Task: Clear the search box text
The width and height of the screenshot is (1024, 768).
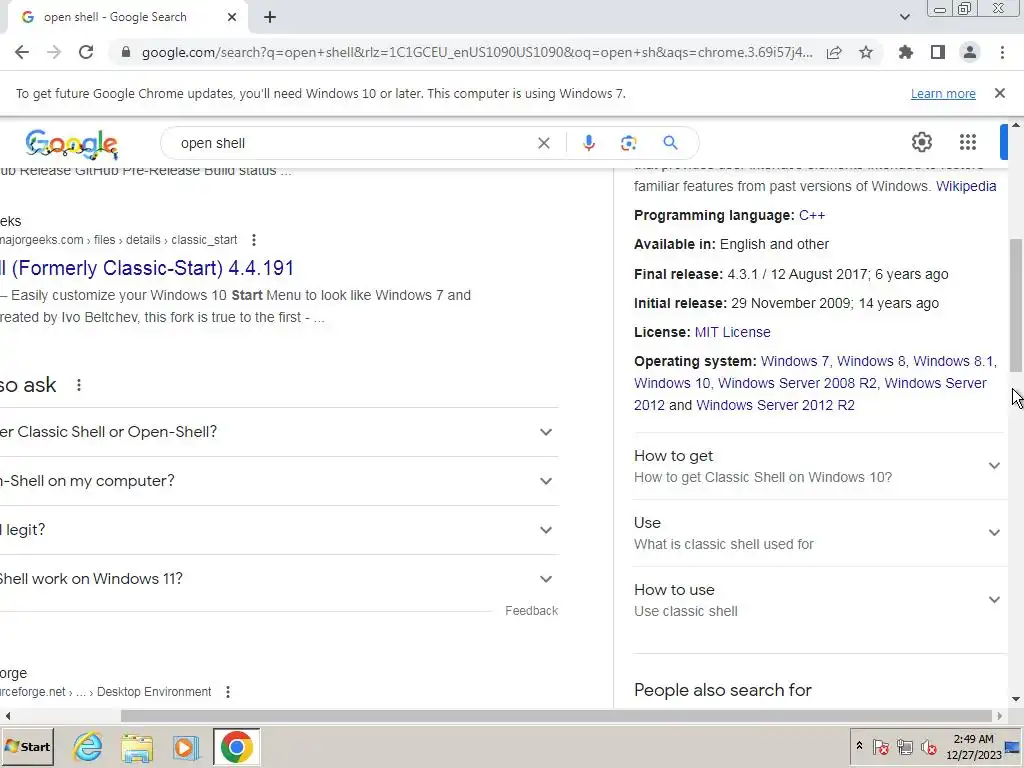Action: click(543, 143)
